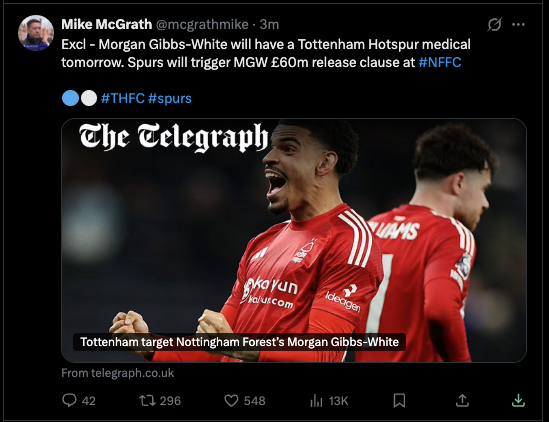Open the Telegraph article preview image
Viewport: 549px width, 422px height.
coord(294,240)
